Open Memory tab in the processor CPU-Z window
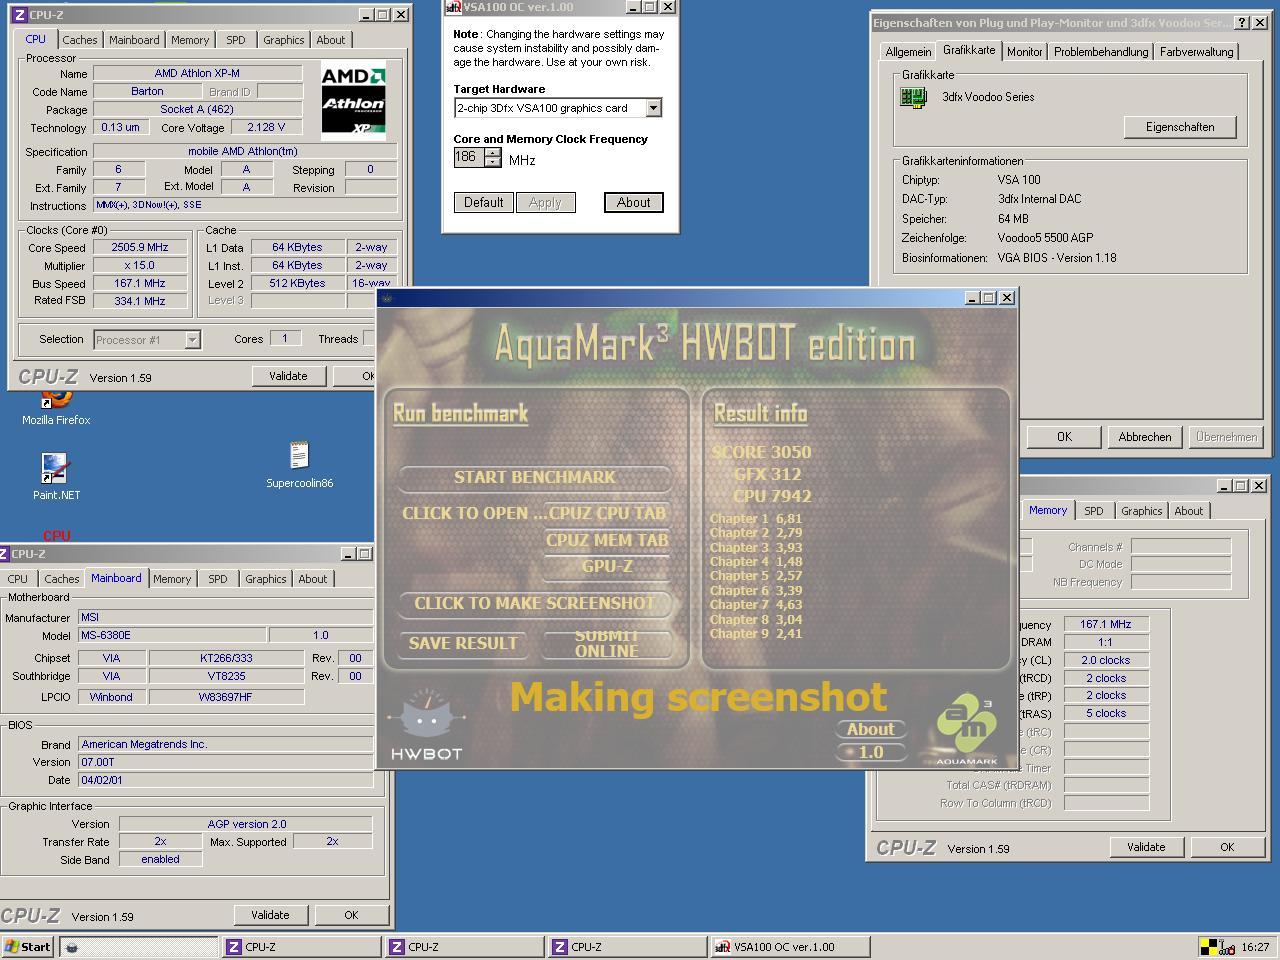The image size is (1280, 960). pos(190,40)
